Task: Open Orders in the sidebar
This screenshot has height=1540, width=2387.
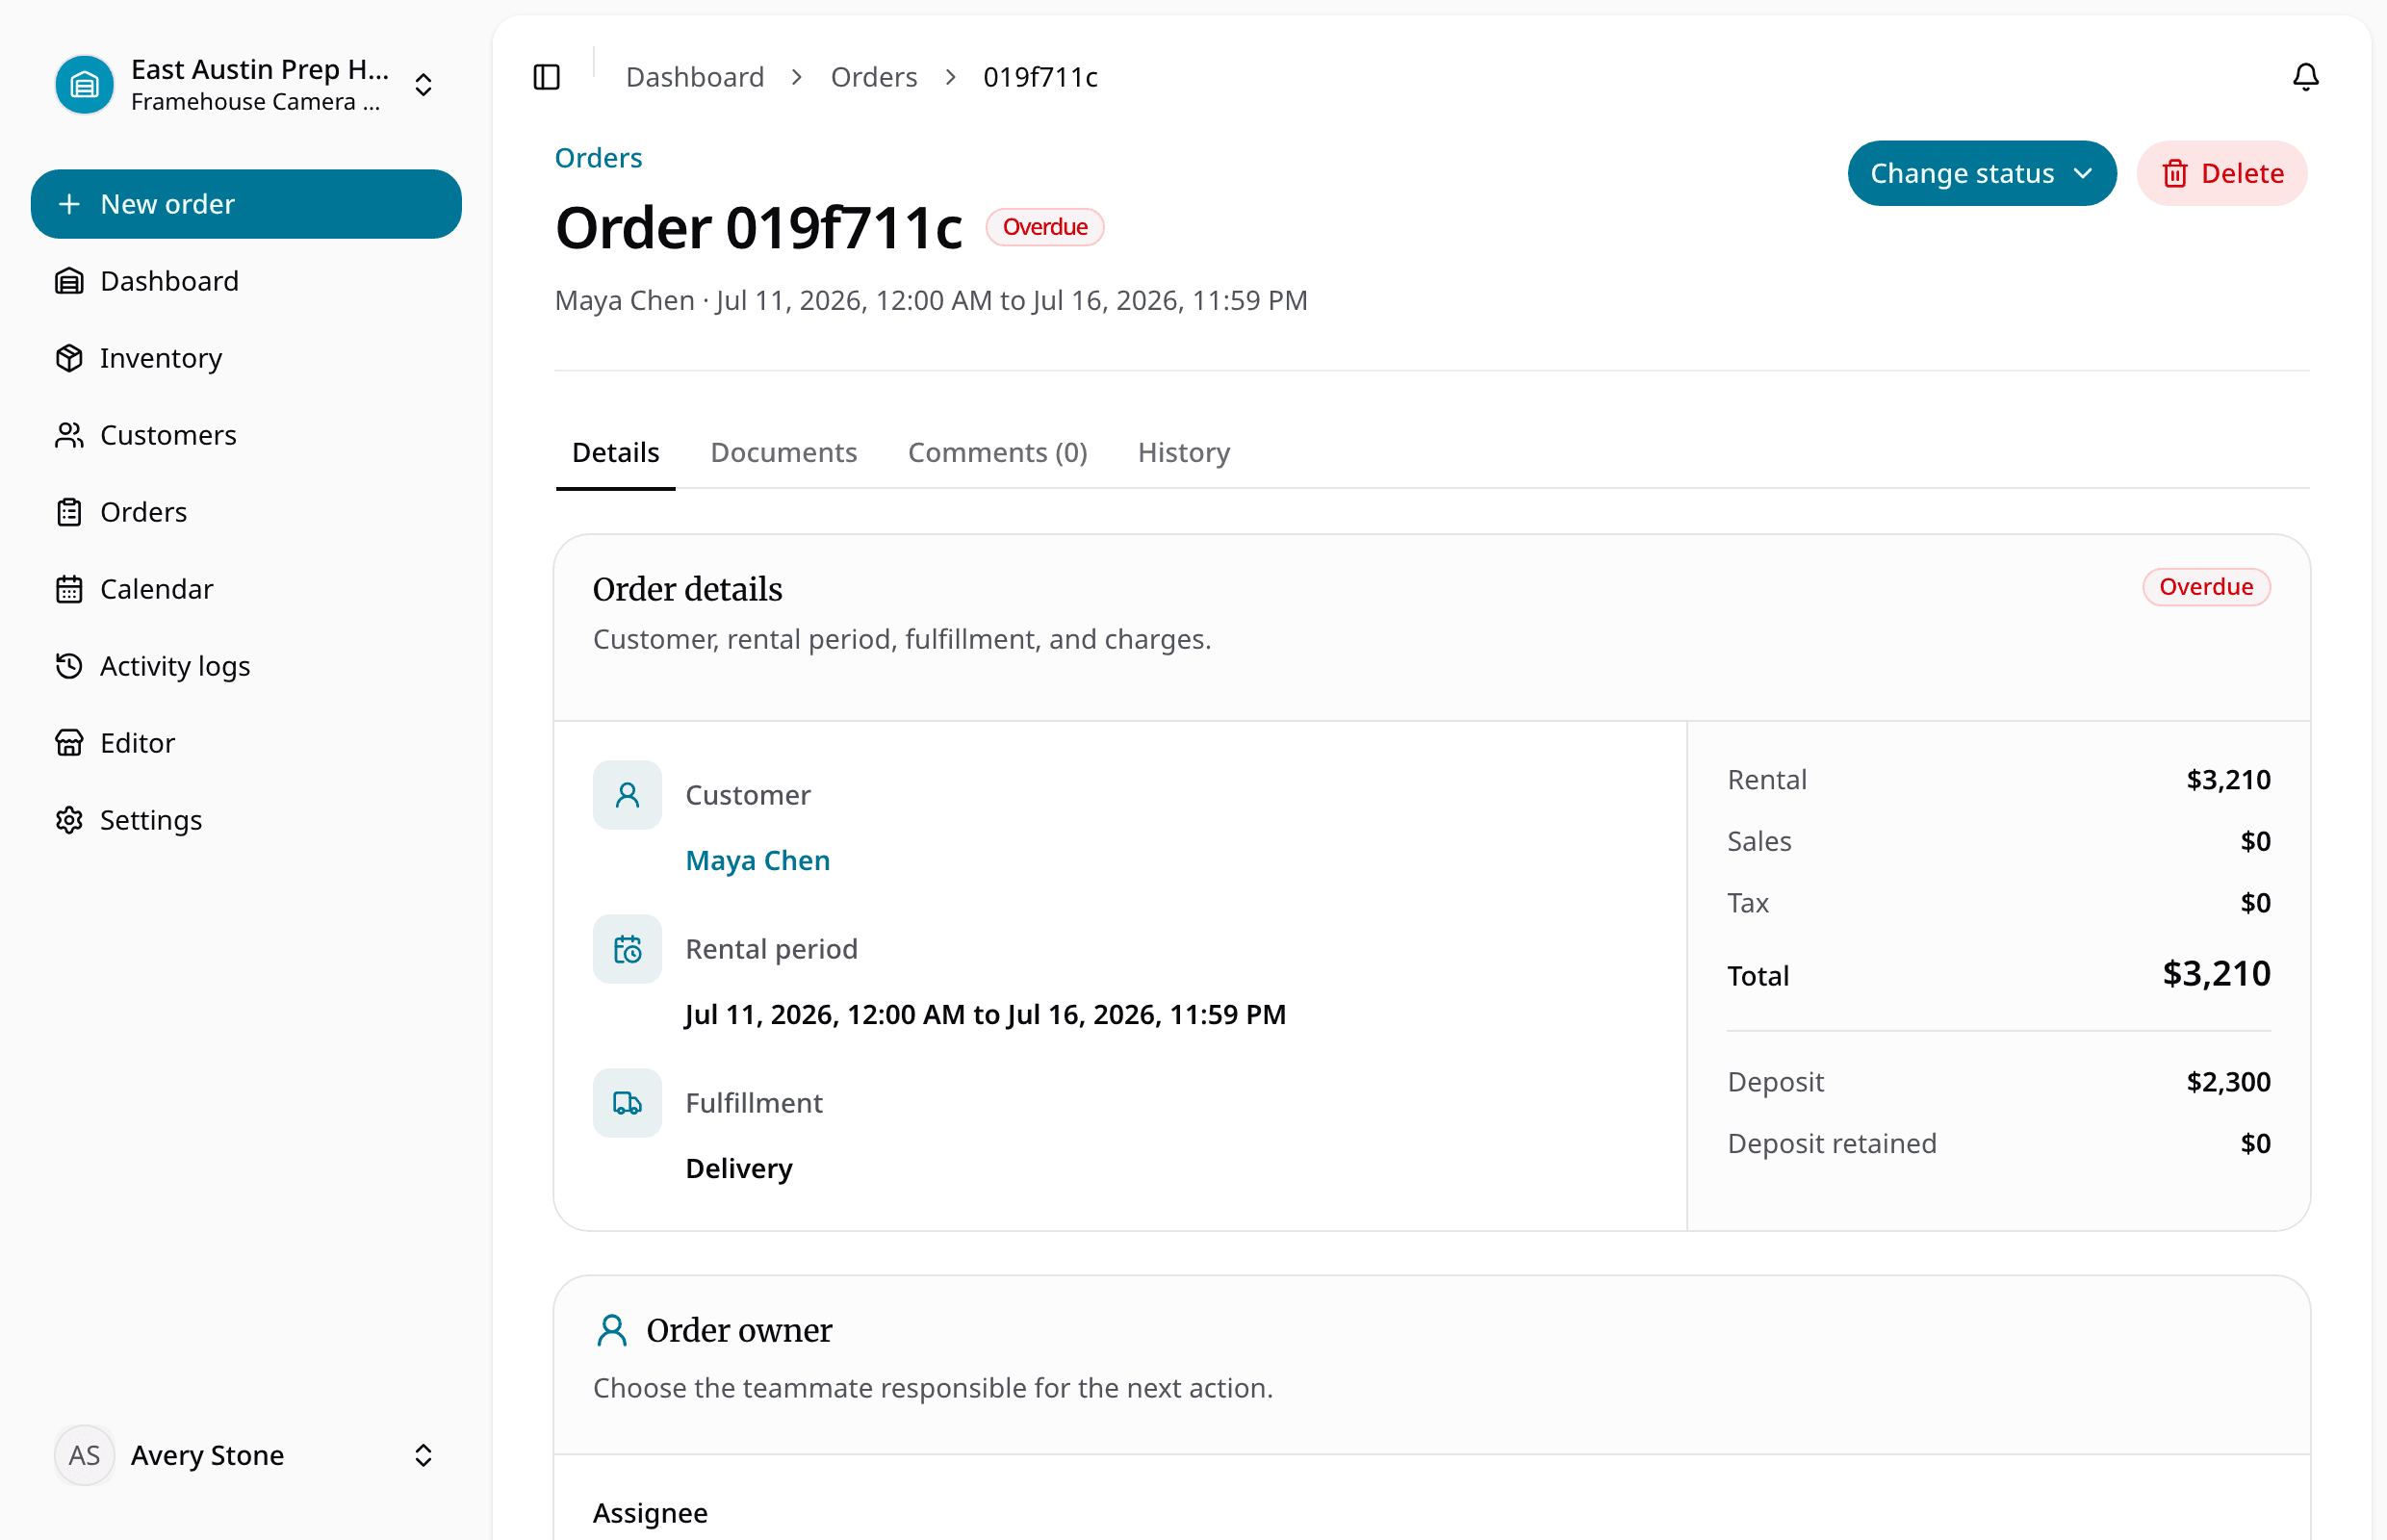Action: (x=245, y=512)
